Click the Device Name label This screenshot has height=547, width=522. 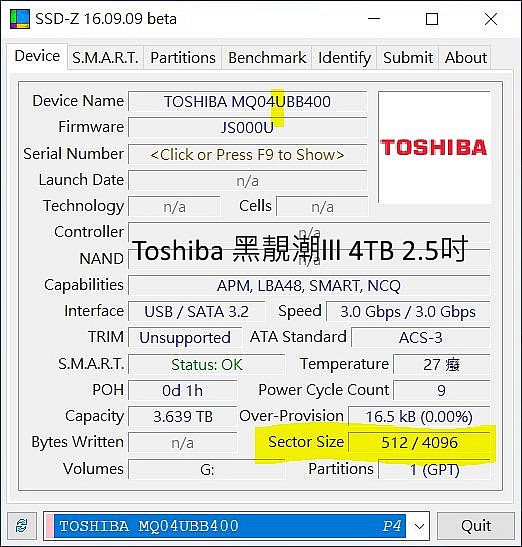pos(78,101)
